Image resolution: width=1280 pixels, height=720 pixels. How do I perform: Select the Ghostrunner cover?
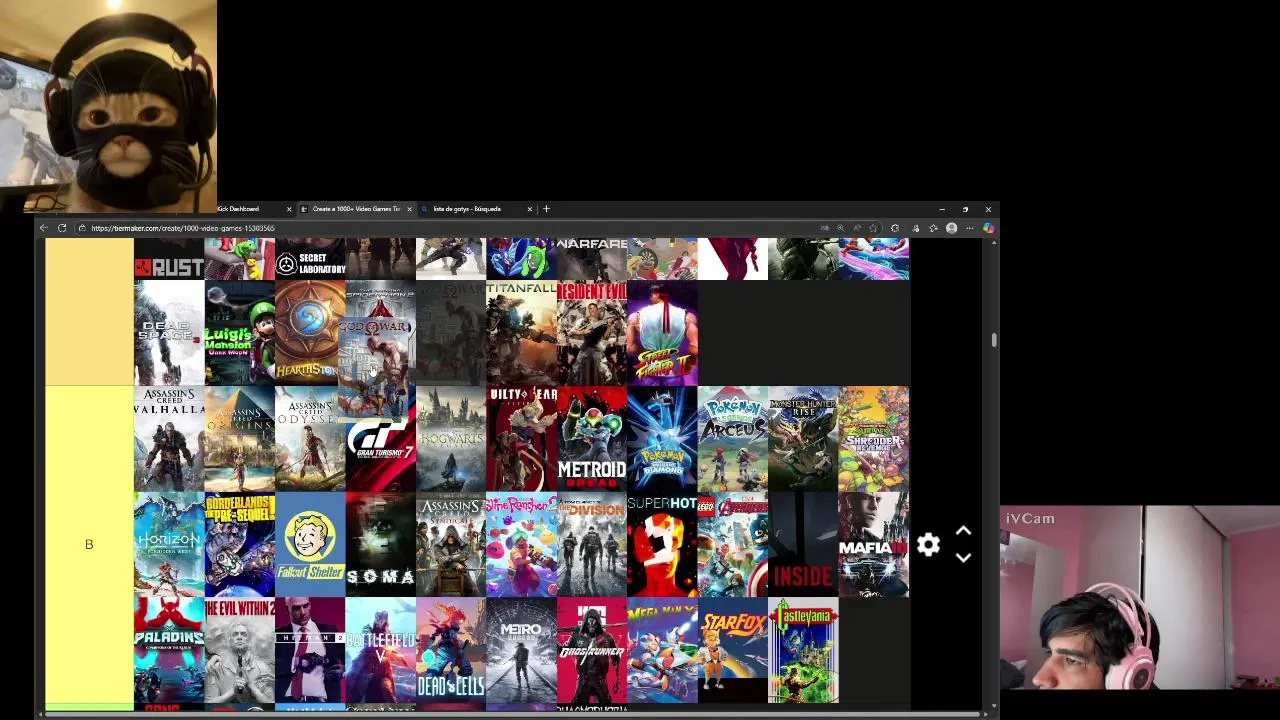click(592, 651)
